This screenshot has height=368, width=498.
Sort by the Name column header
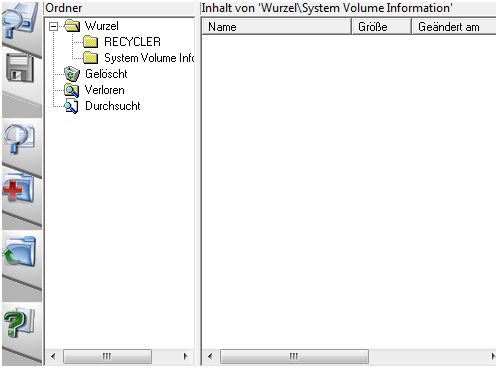(x=276, y=27)
